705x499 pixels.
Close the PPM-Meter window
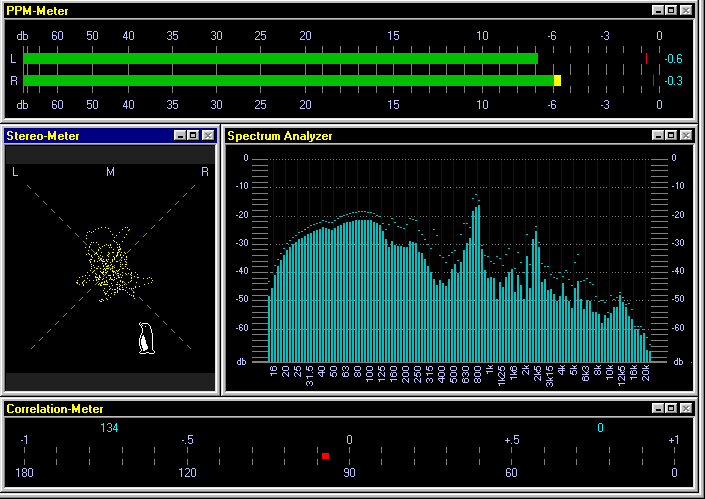point(686,9)
